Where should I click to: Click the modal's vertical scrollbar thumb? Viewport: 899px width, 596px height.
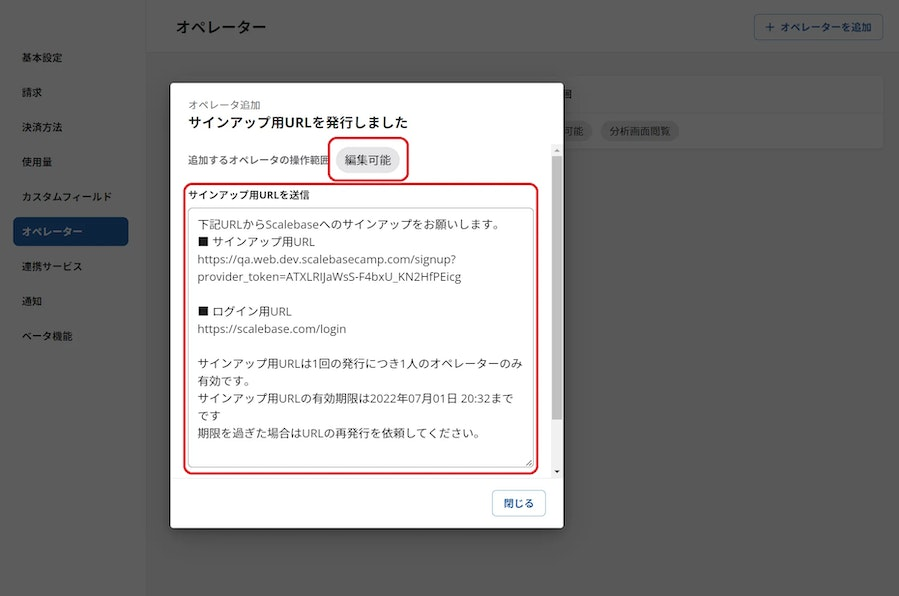(557, 290)
